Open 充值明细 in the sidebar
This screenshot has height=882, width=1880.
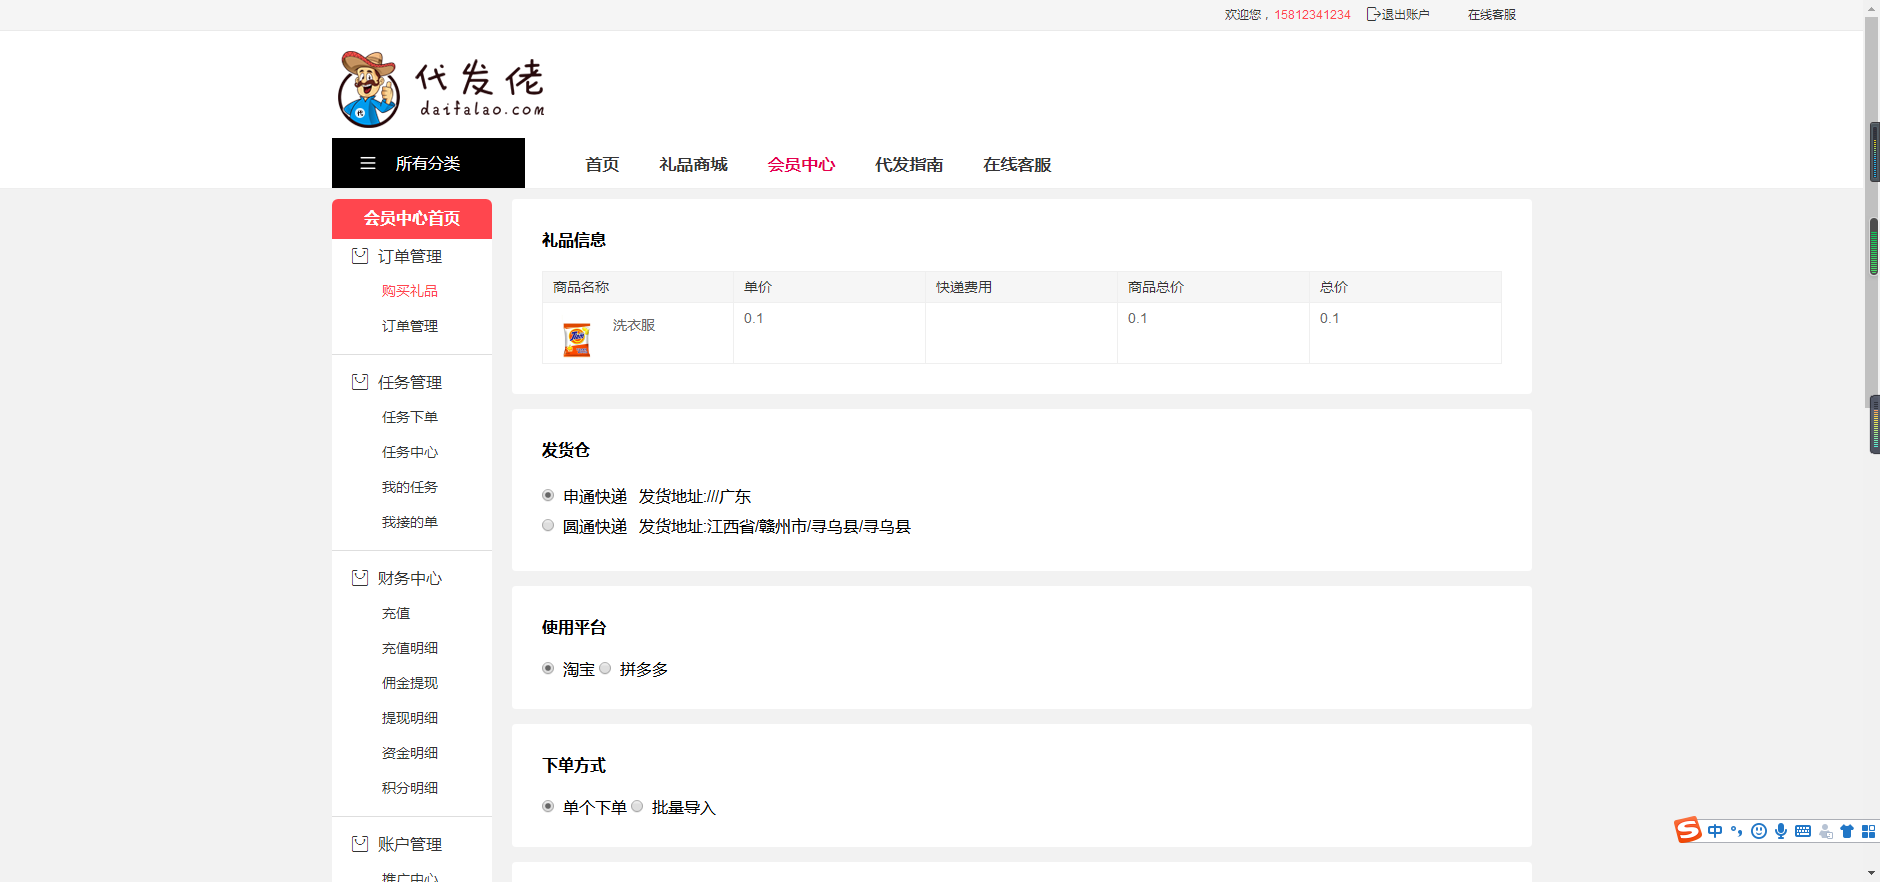pyautogui.click(x=410, y=648)
